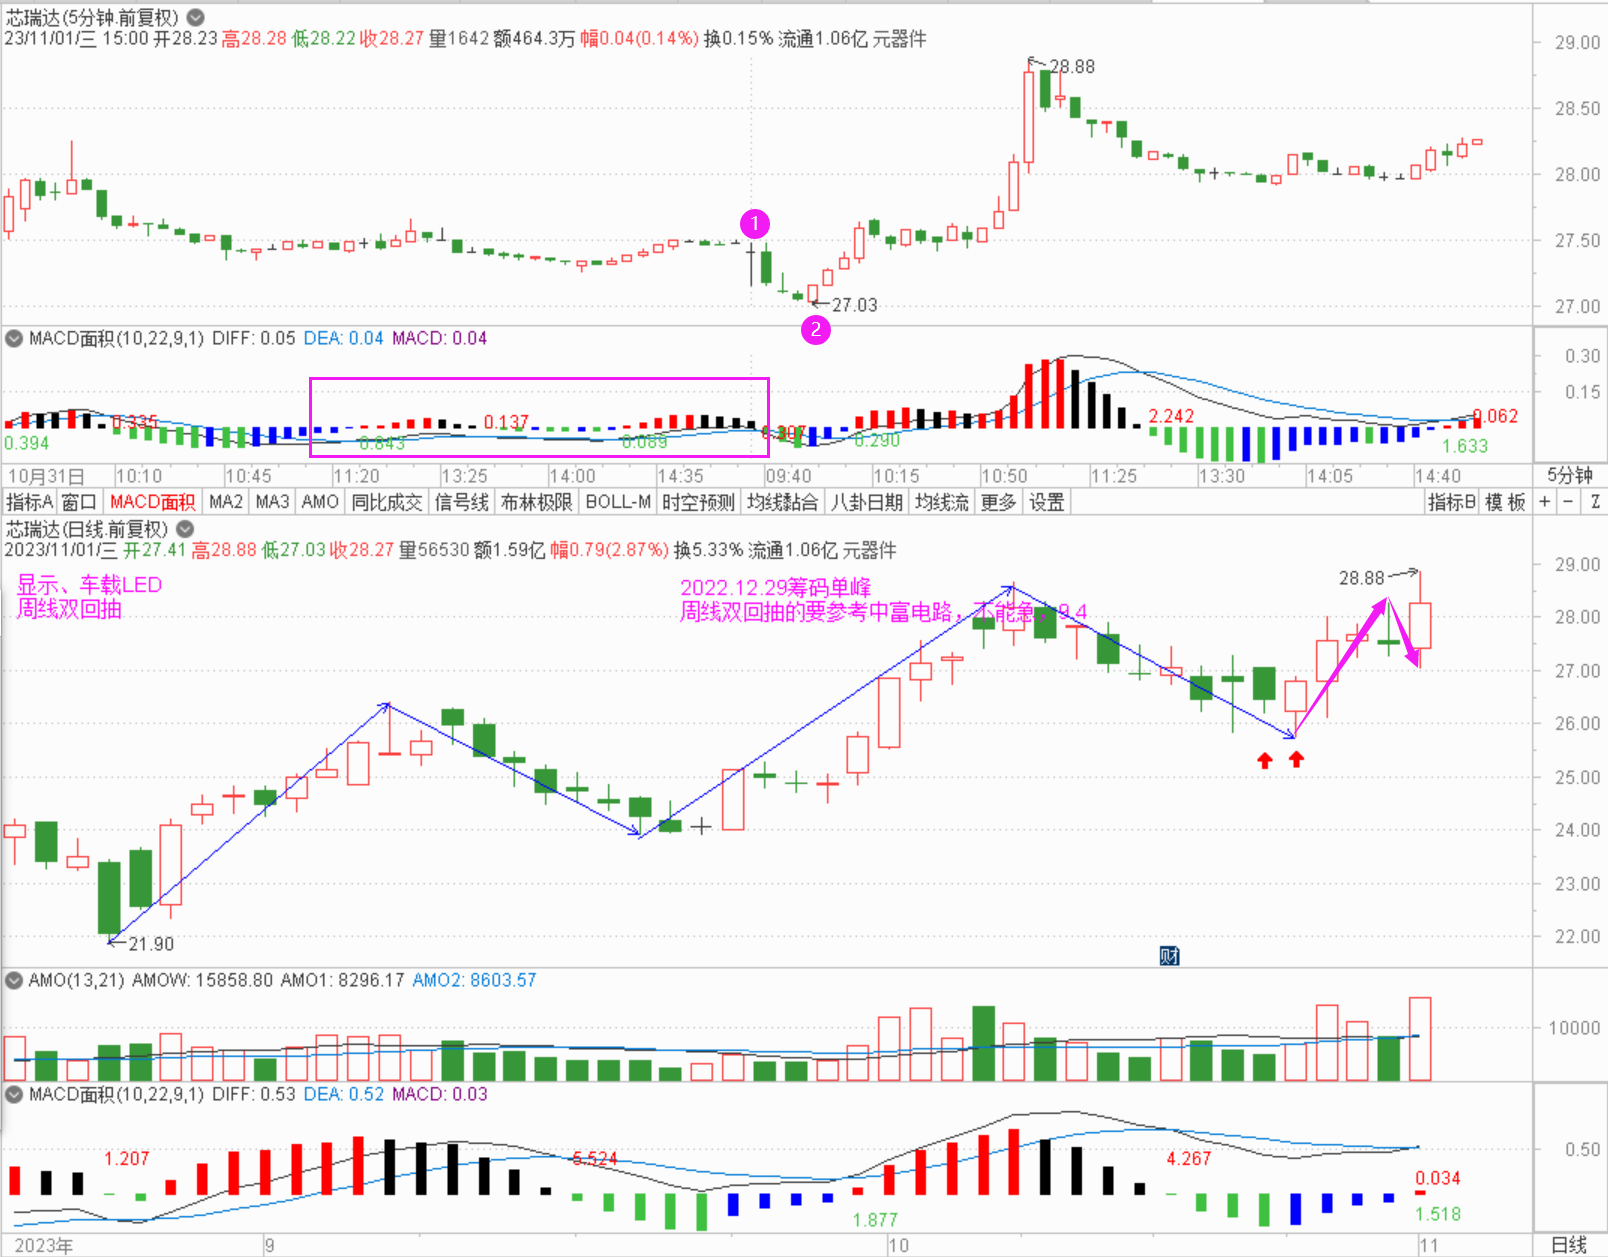Image resolution: width=1608 pixels, height=1257 pixels.
Task: Open the daily chart title dropdown arrow
Action: [185, 529]
